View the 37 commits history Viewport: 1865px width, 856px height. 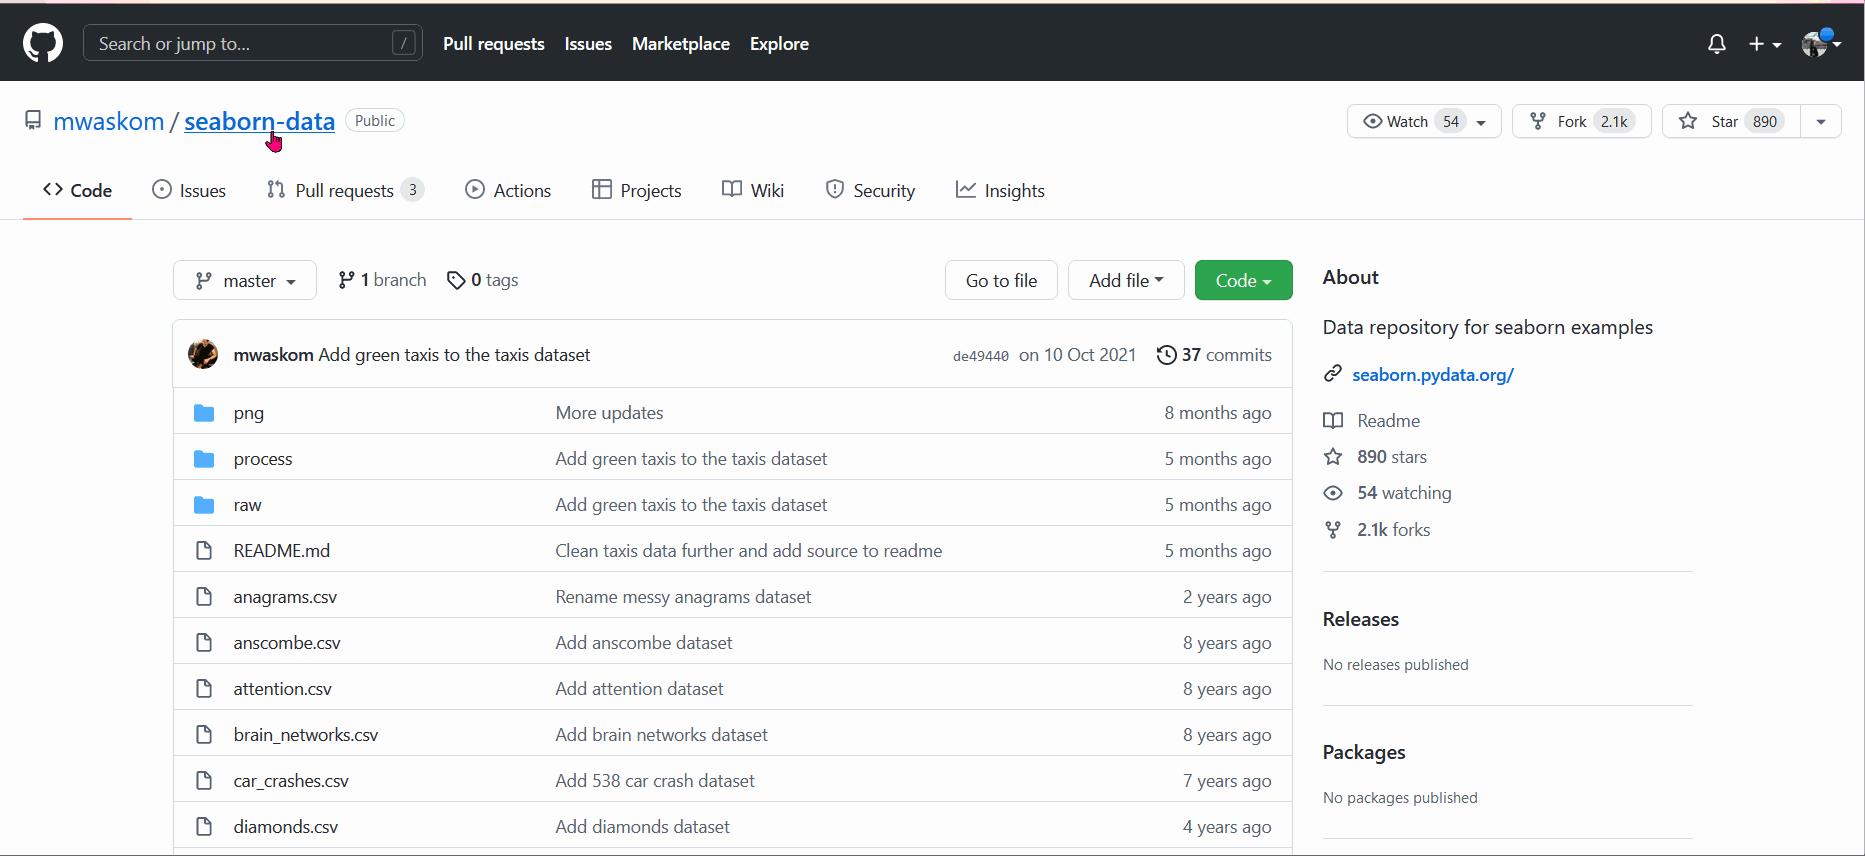click(1214, 355)
